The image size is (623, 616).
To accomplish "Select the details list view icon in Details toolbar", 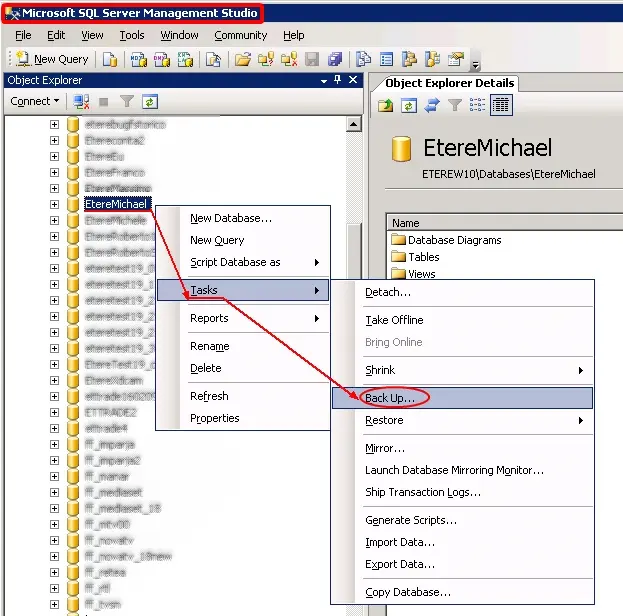I will click(x=501, y=105).
